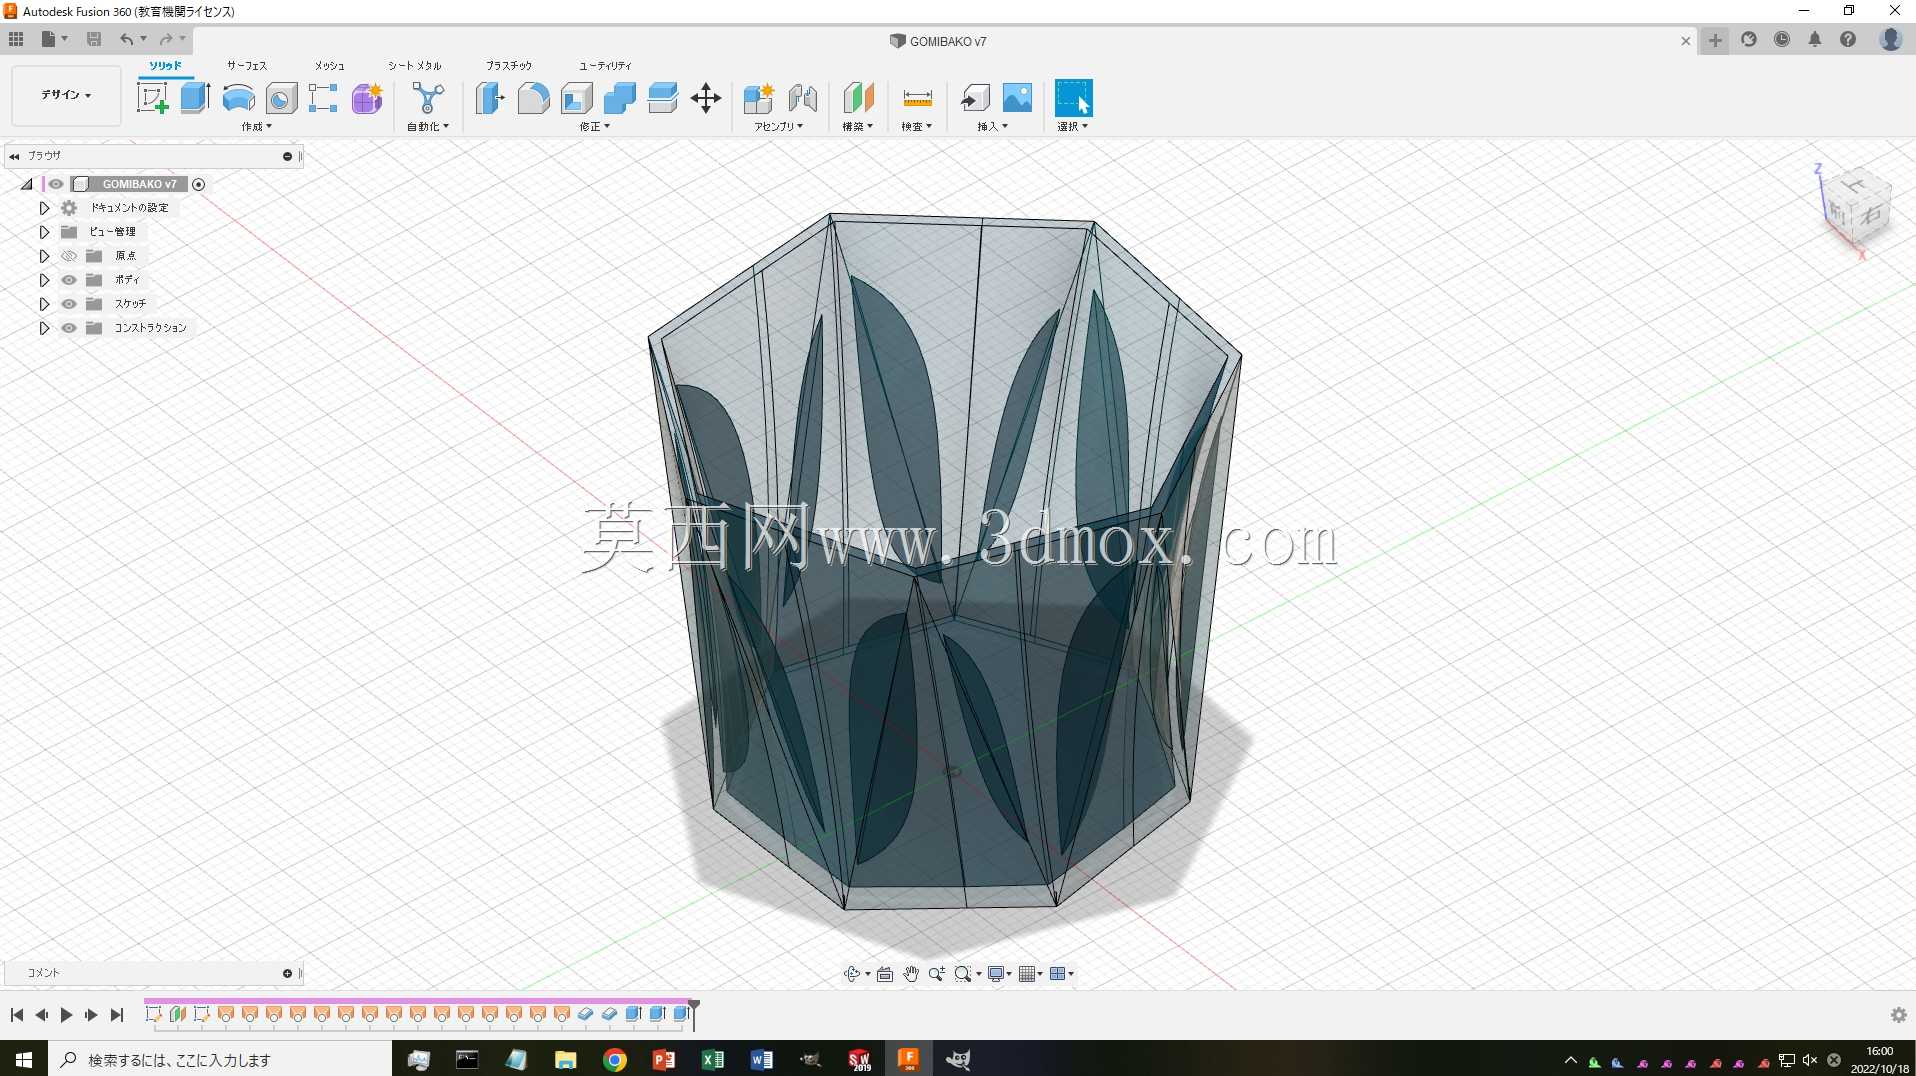Switch to the シートメタル tab
This screenshot has width=1916, height=1076.
[x=415, y=66]
